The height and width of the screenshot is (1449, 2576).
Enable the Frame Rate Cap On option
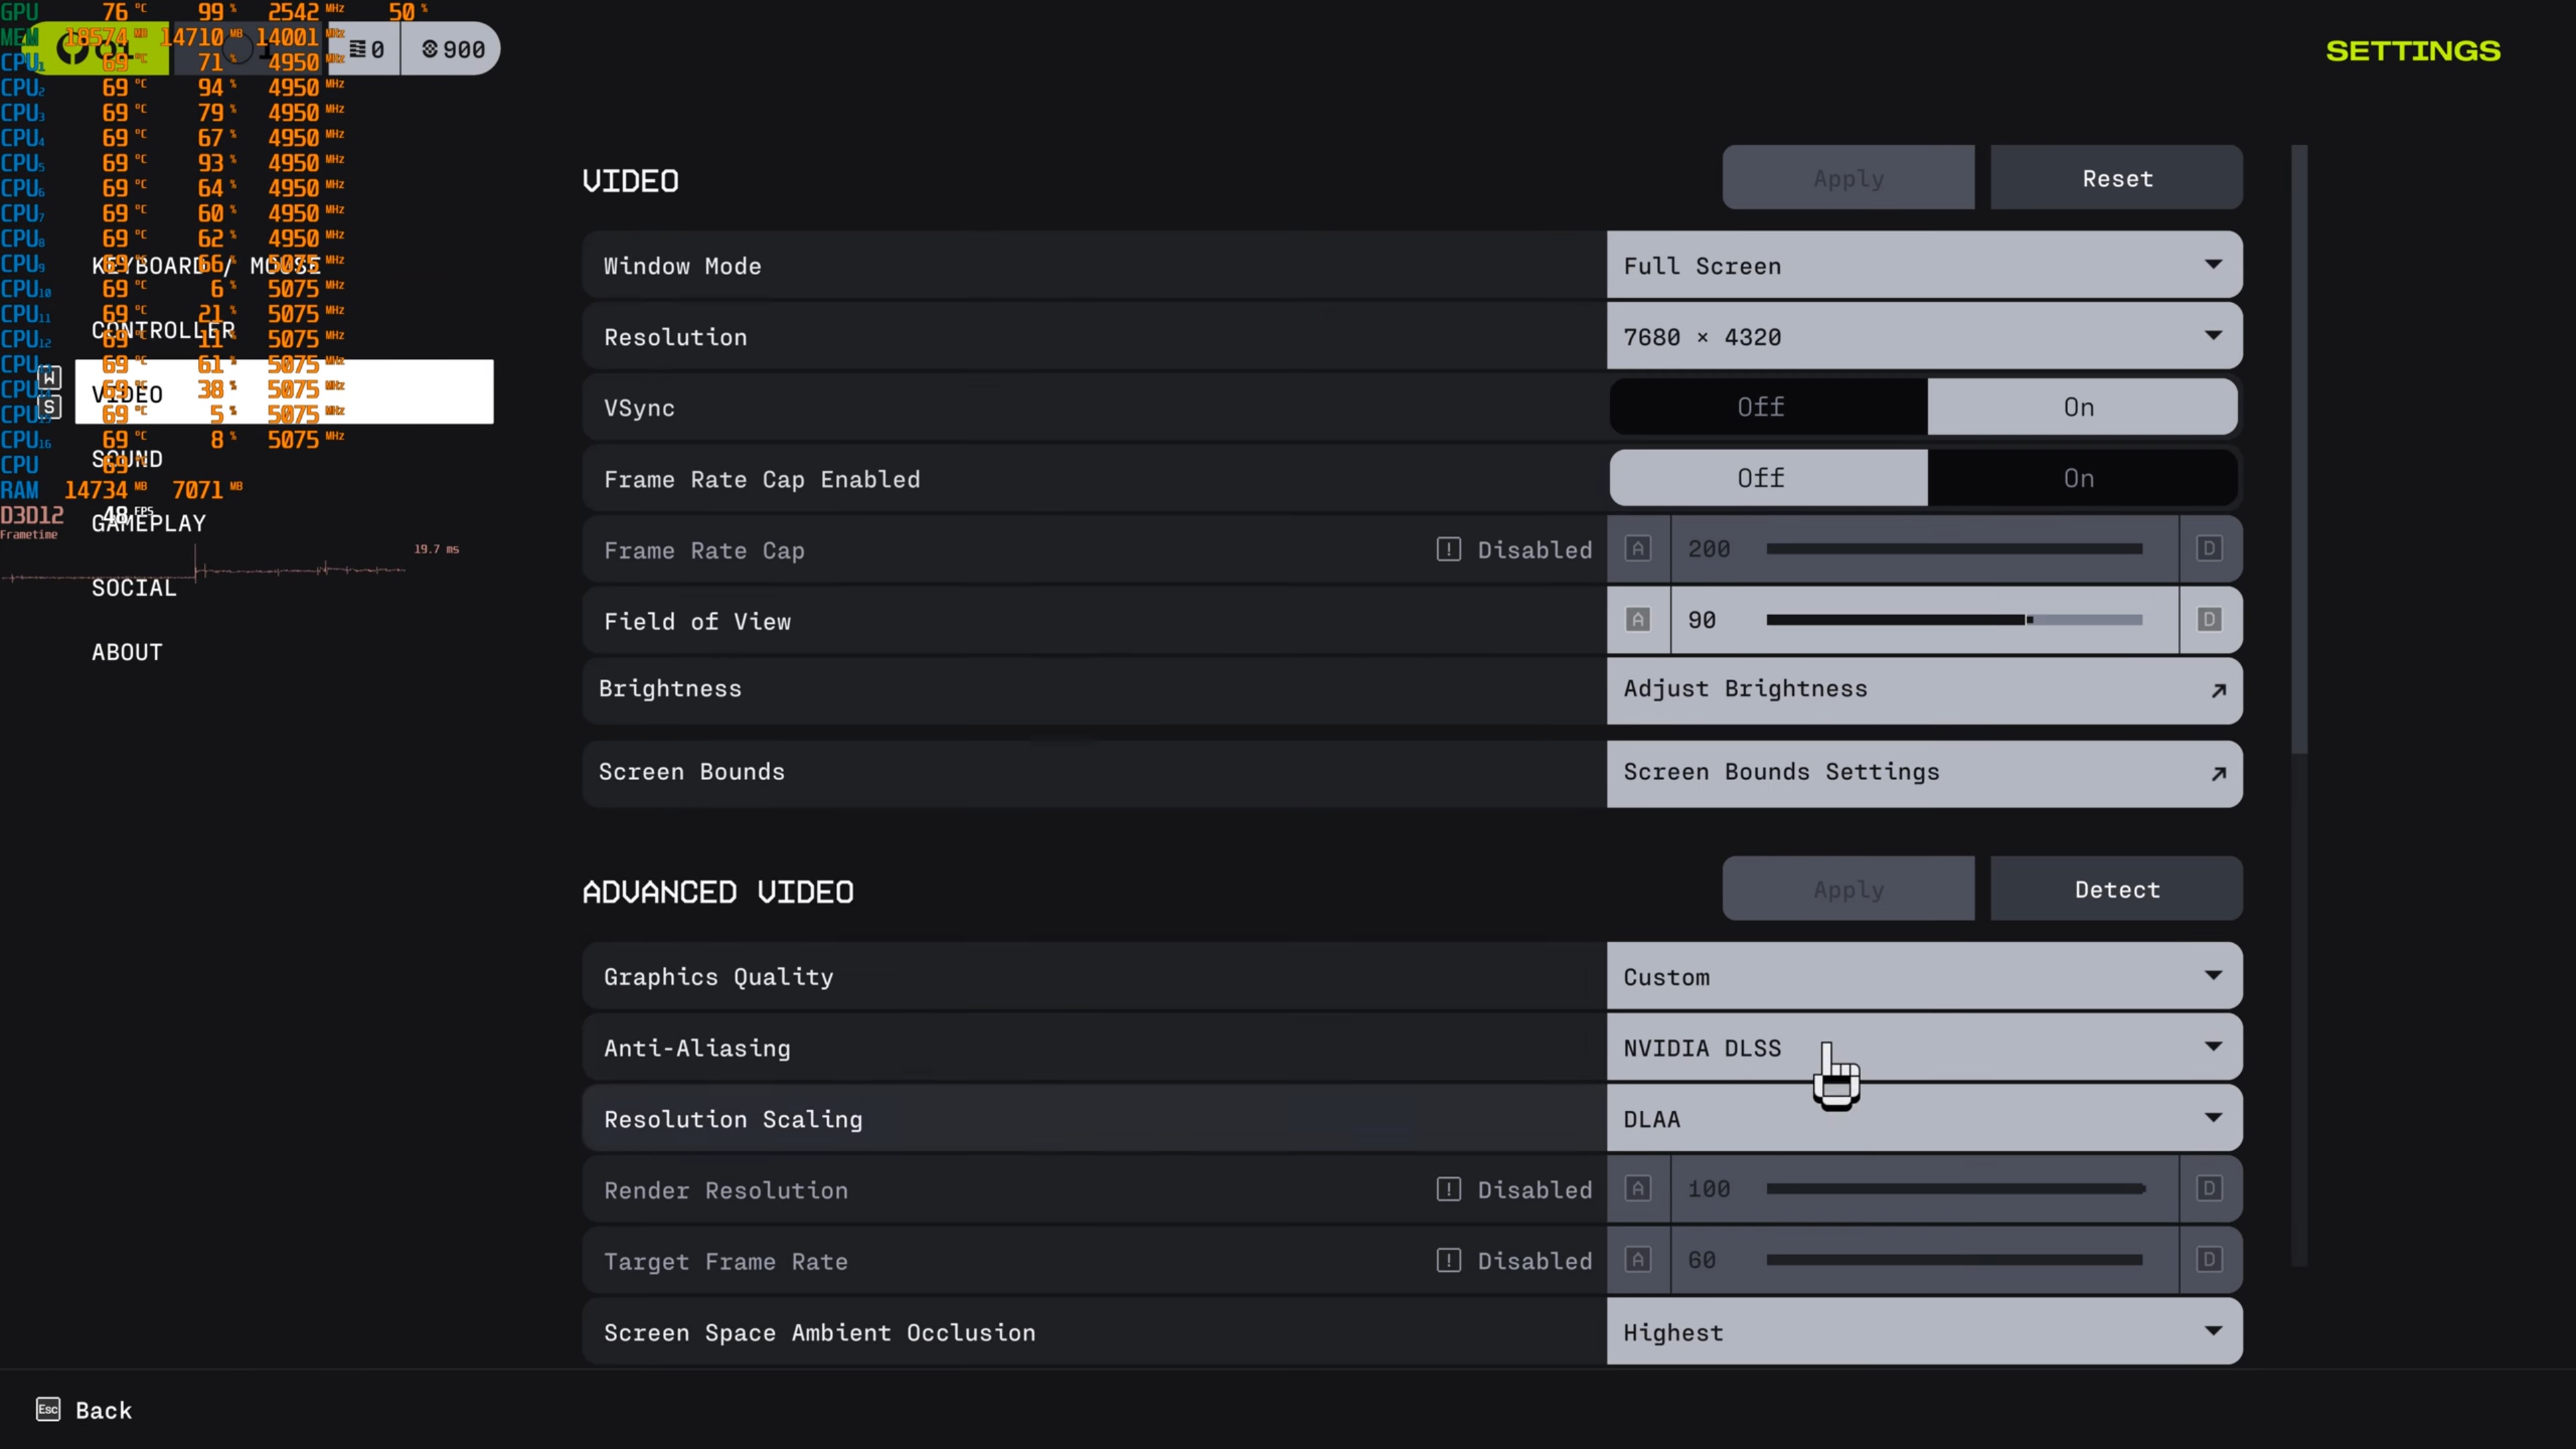pos(2080,478)
